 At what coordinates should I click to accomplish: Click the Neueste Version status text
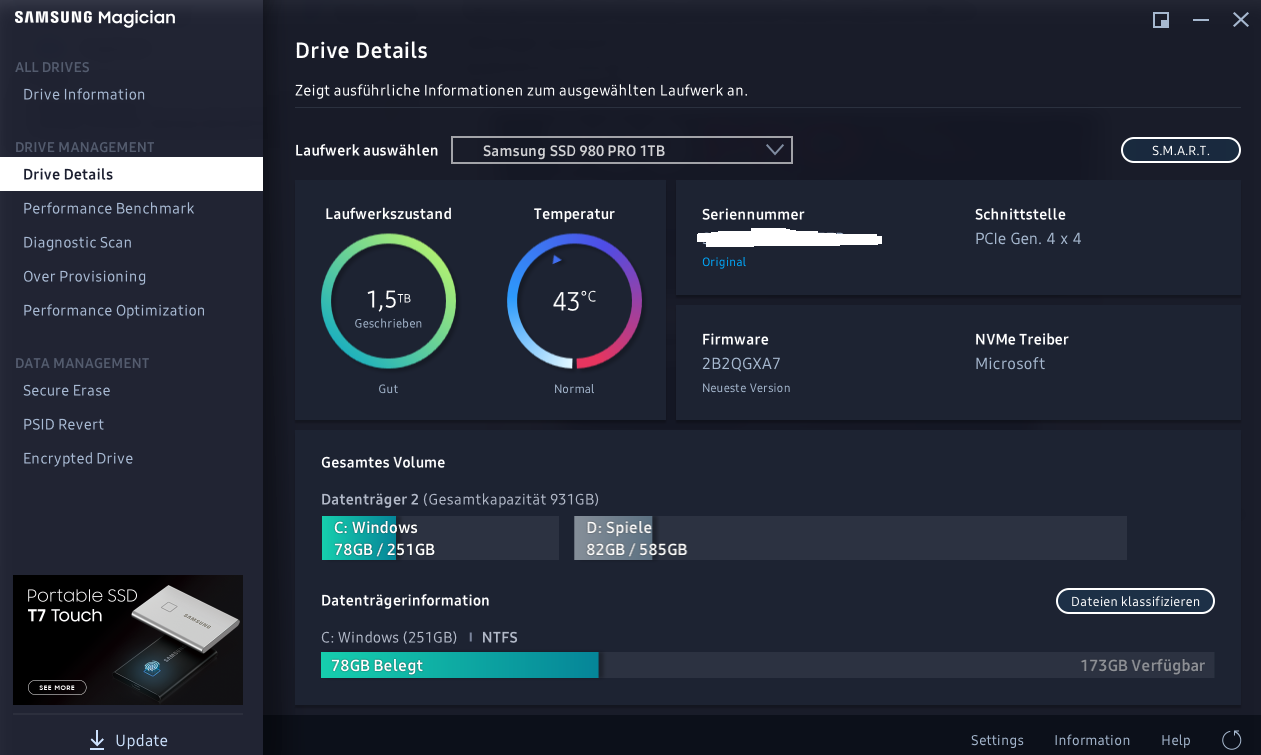746,388
